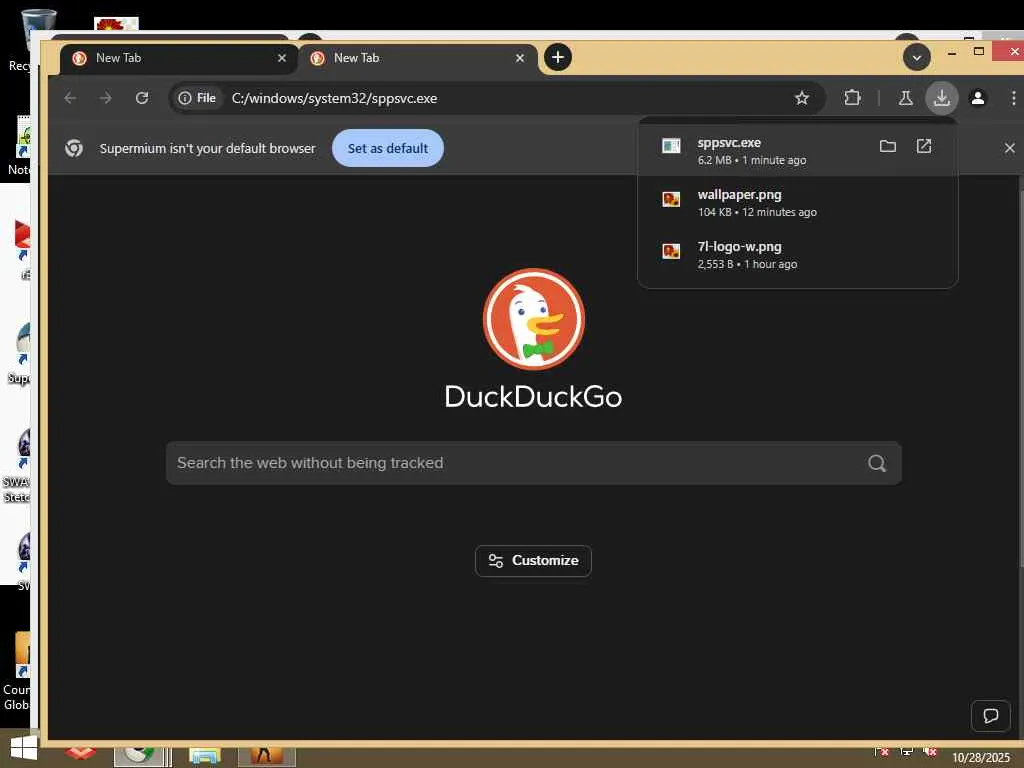Open full download history icon
Viewport: 1024px width, 768px height.
923,146
